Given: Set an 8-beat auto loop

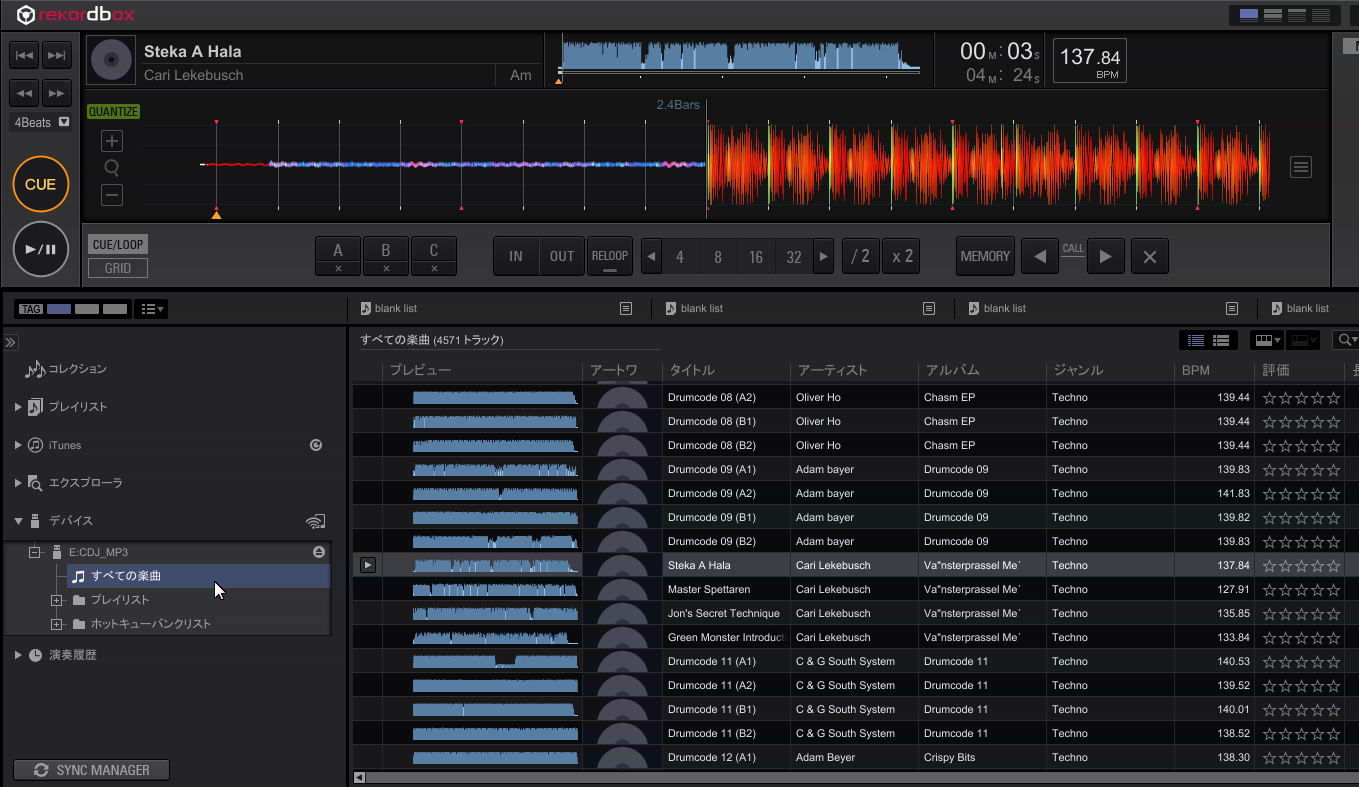Looking at the screenshot, I should coord(718,257).
